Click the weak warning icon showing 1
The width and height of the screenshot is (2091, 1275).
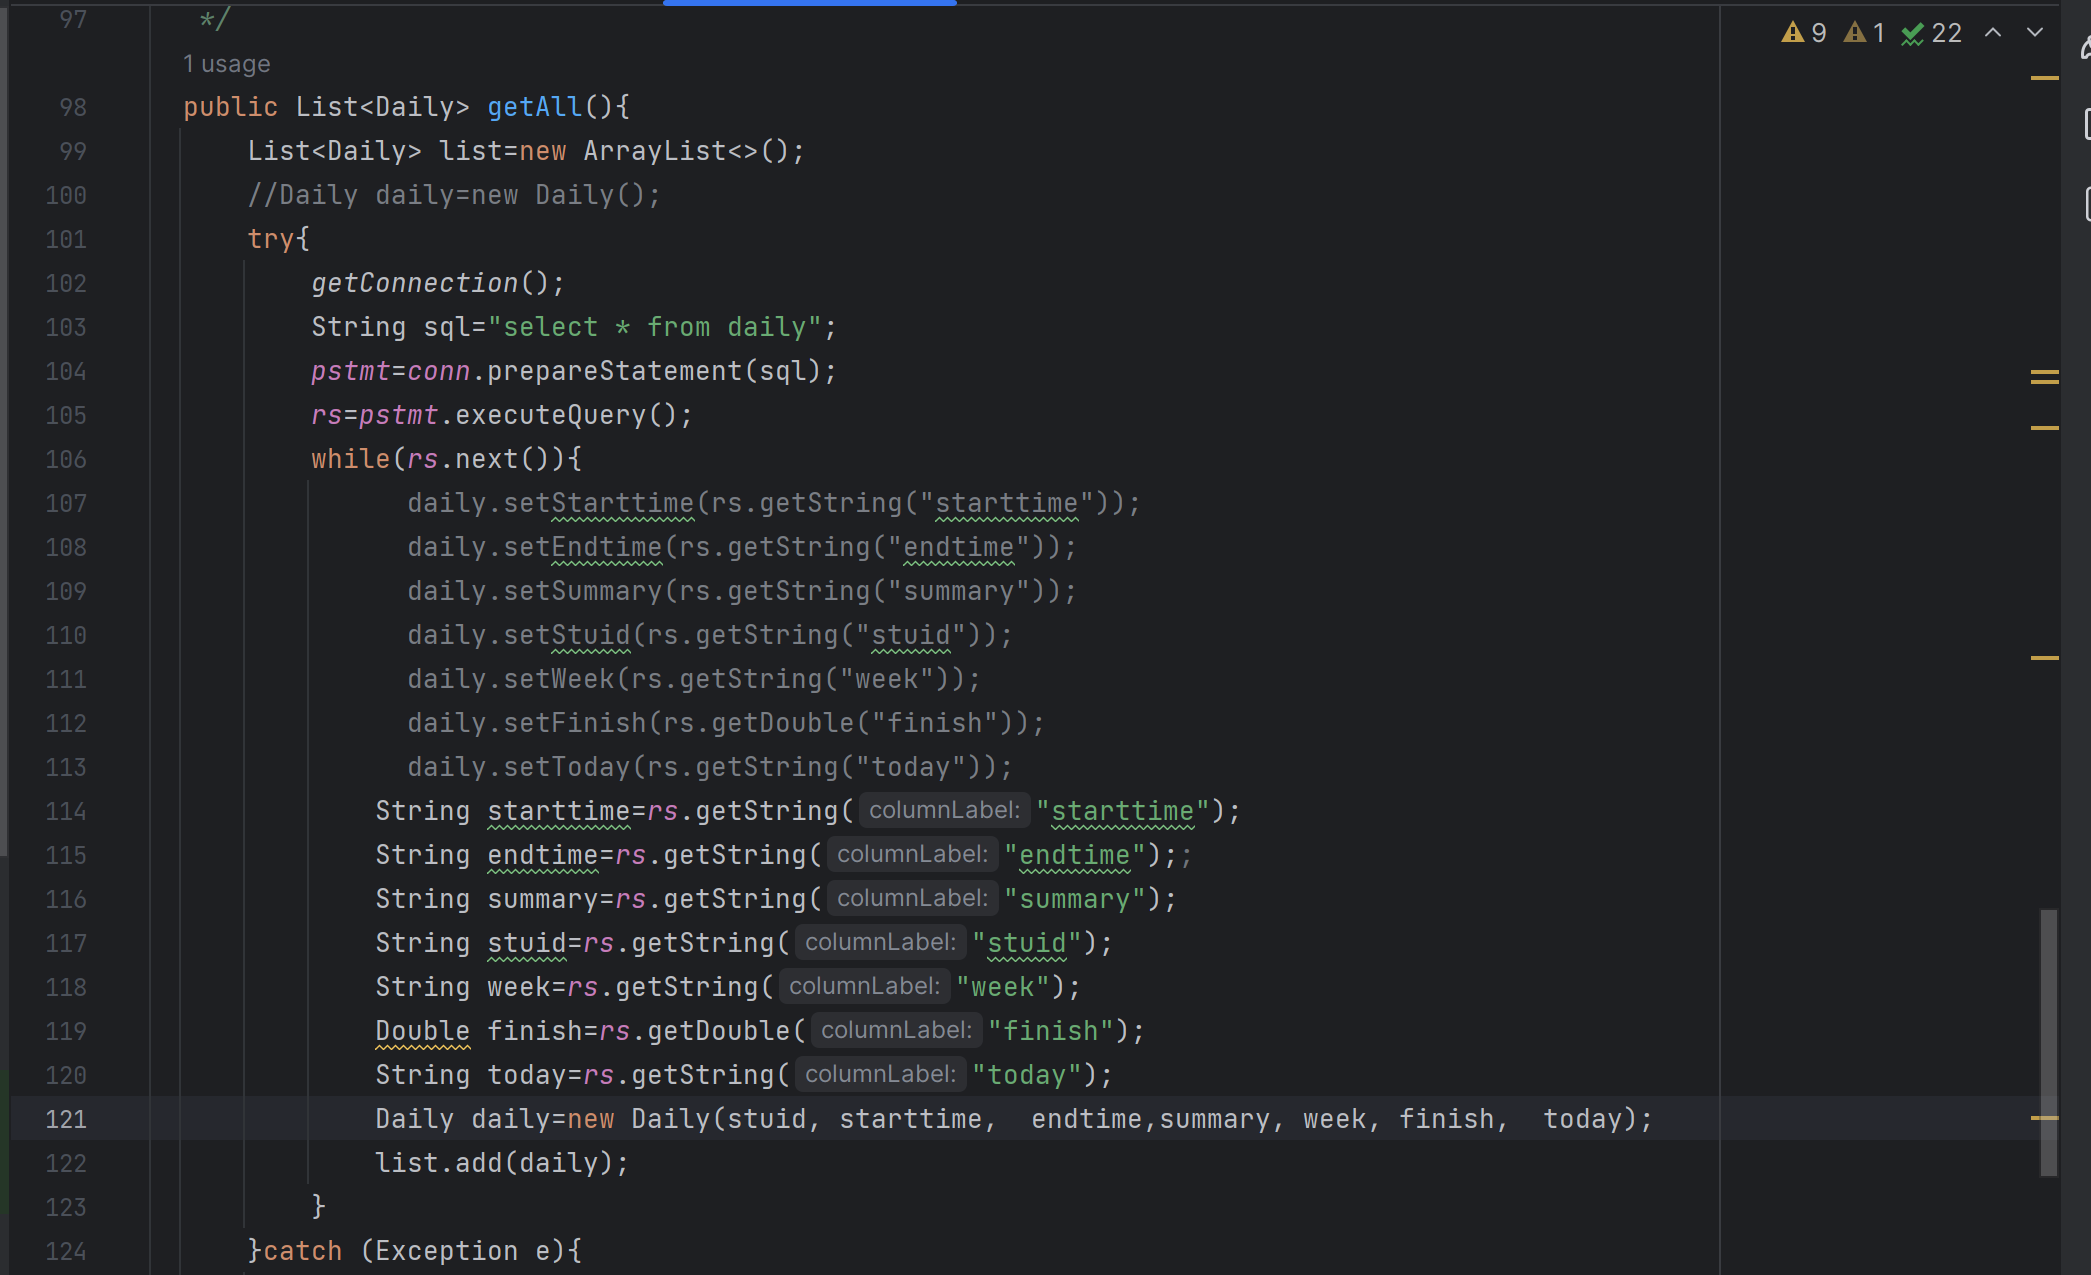pyautogui.click(x=1864, y=33)
